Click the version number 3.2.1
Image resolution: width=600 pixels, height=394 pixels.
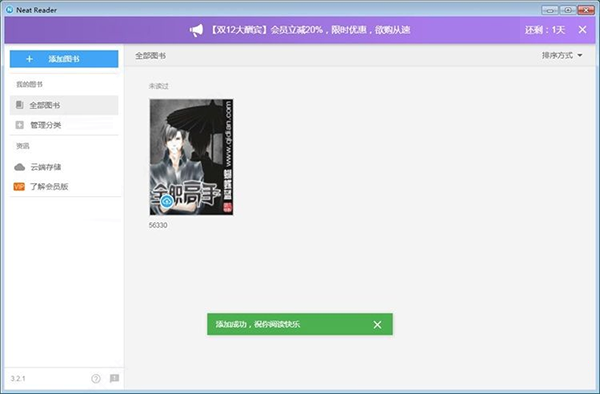tap(18, 379)
